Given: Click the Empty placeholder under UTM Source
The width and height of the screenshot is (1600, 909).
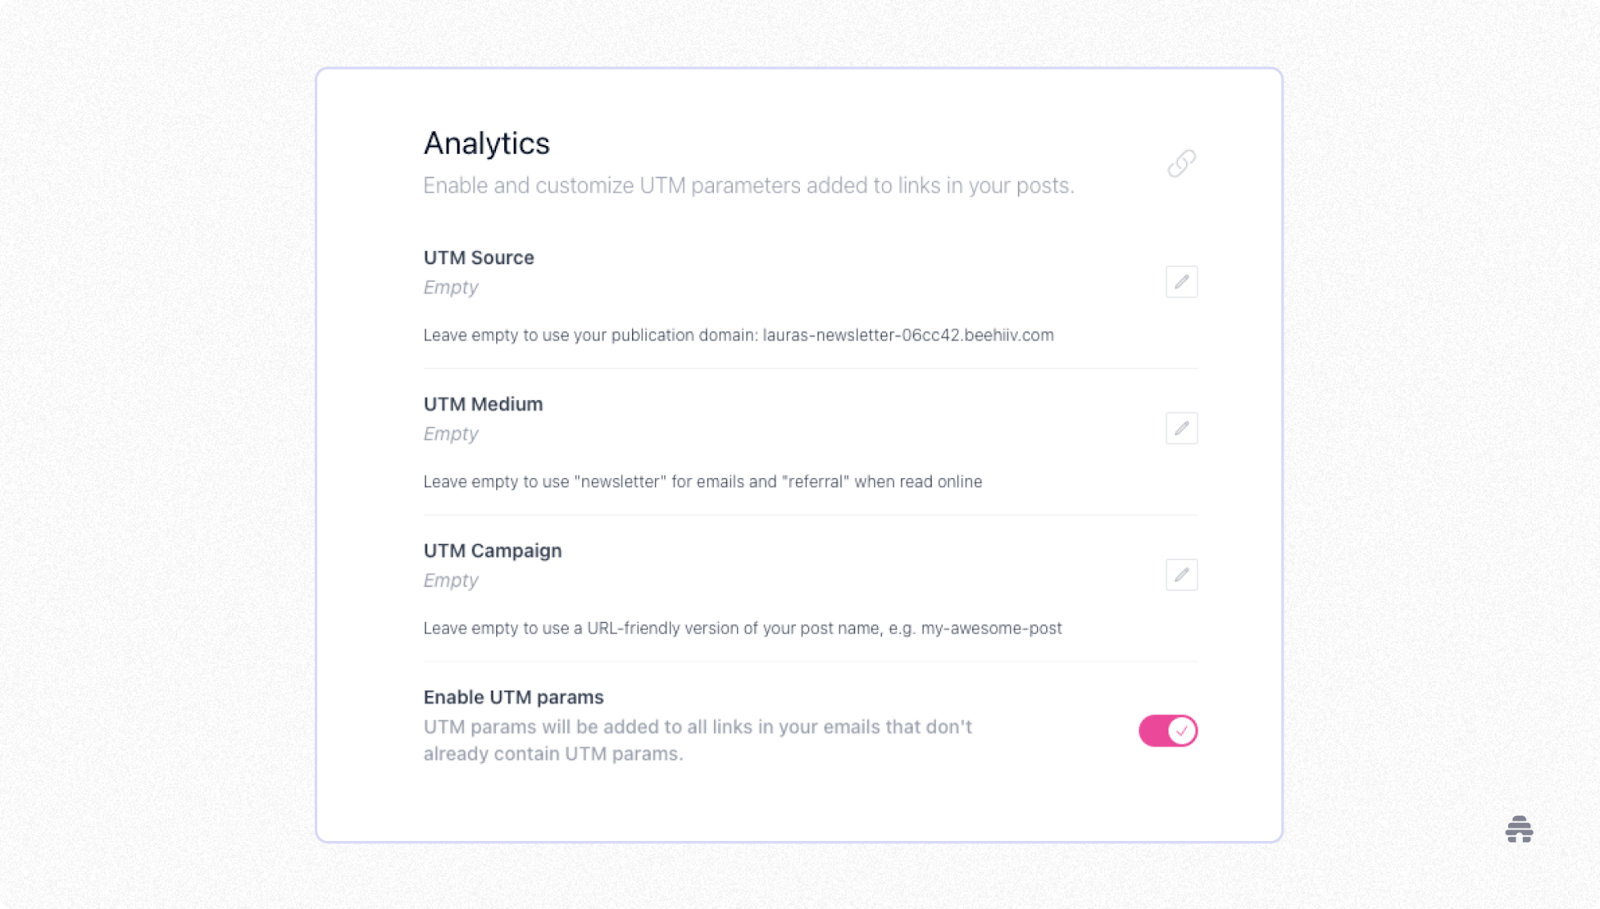Looking at the screenshot, I should (x=450, y=287).
